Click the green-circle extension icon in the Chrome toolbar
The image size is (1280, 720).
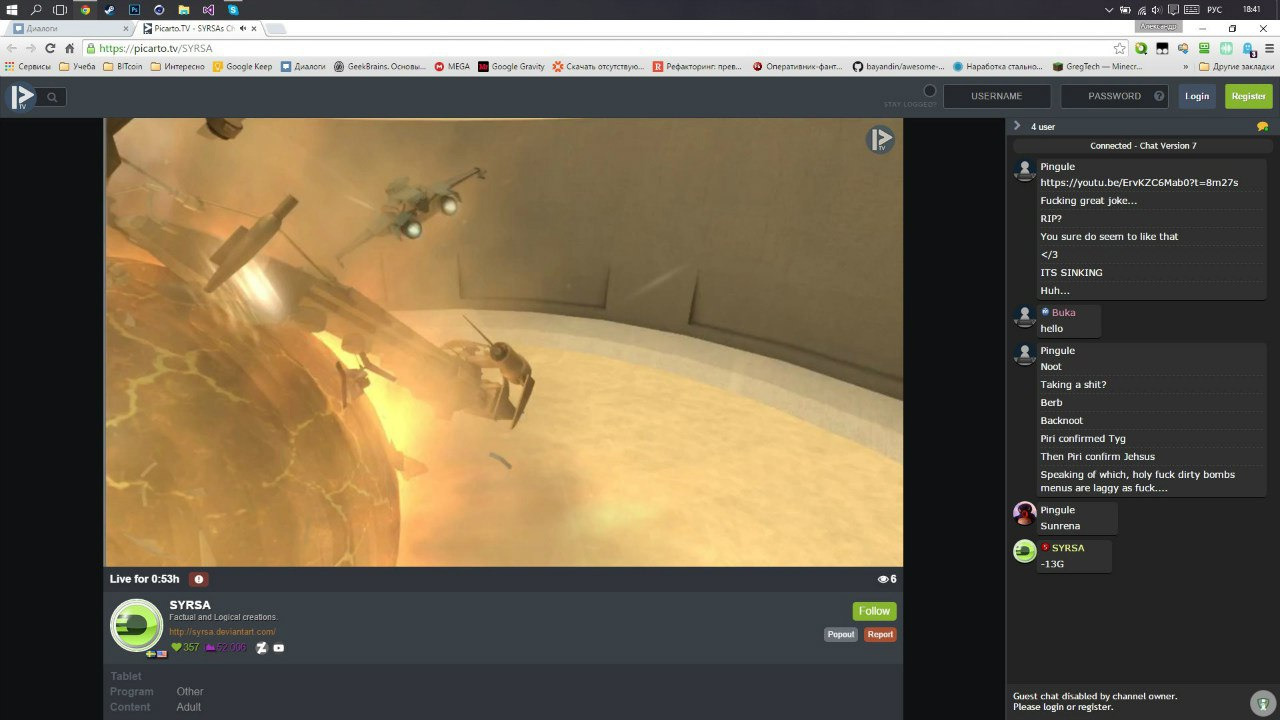1141,48
